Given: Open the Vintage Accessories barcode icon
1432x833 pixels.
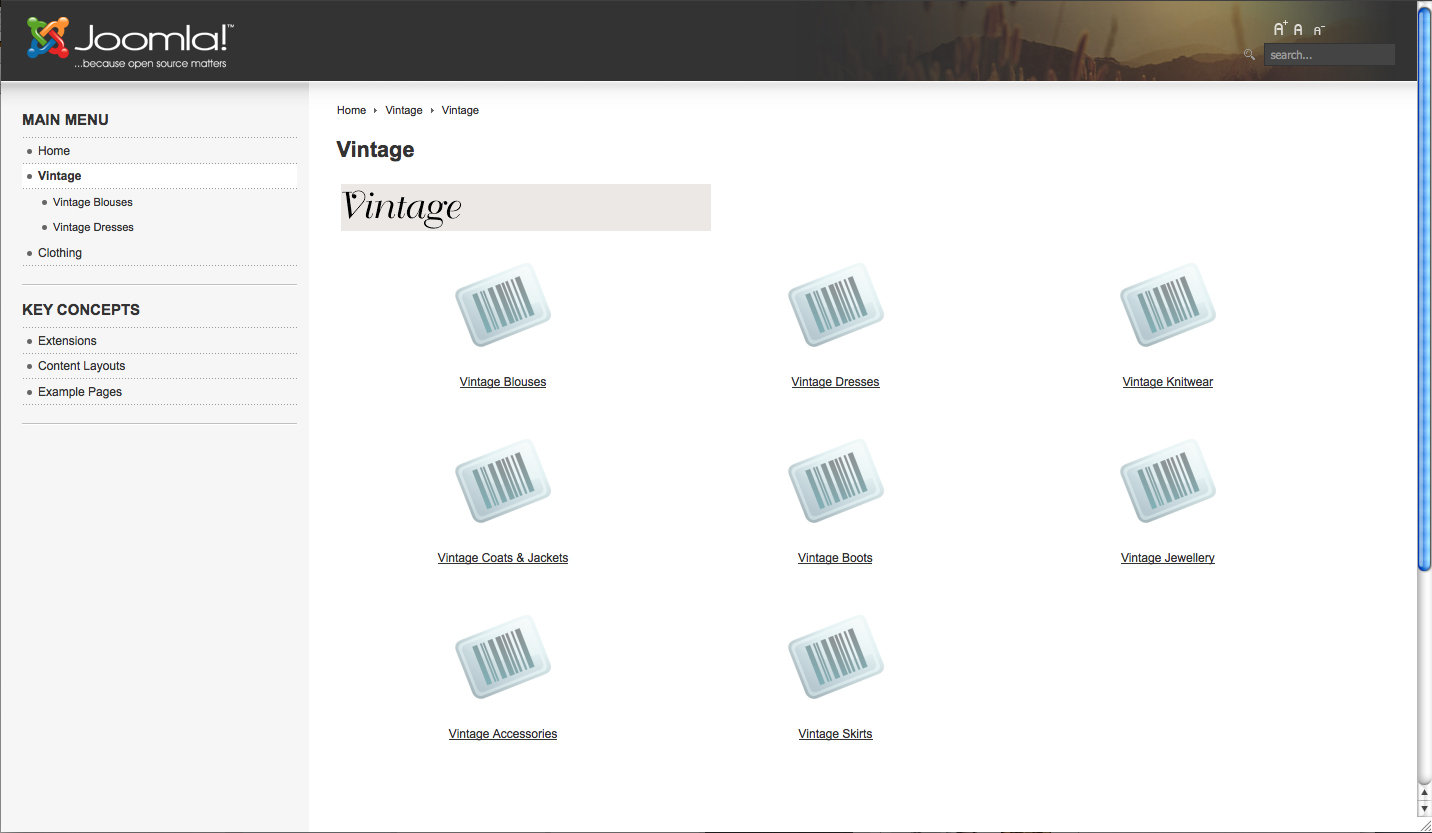Looking at the screenshot, I should click(x=503, y=657).
